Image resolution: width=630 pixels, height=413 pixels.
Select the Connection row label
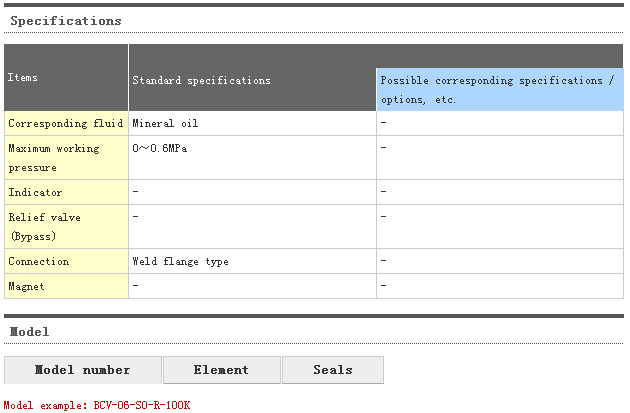click(x=39, y=261)
